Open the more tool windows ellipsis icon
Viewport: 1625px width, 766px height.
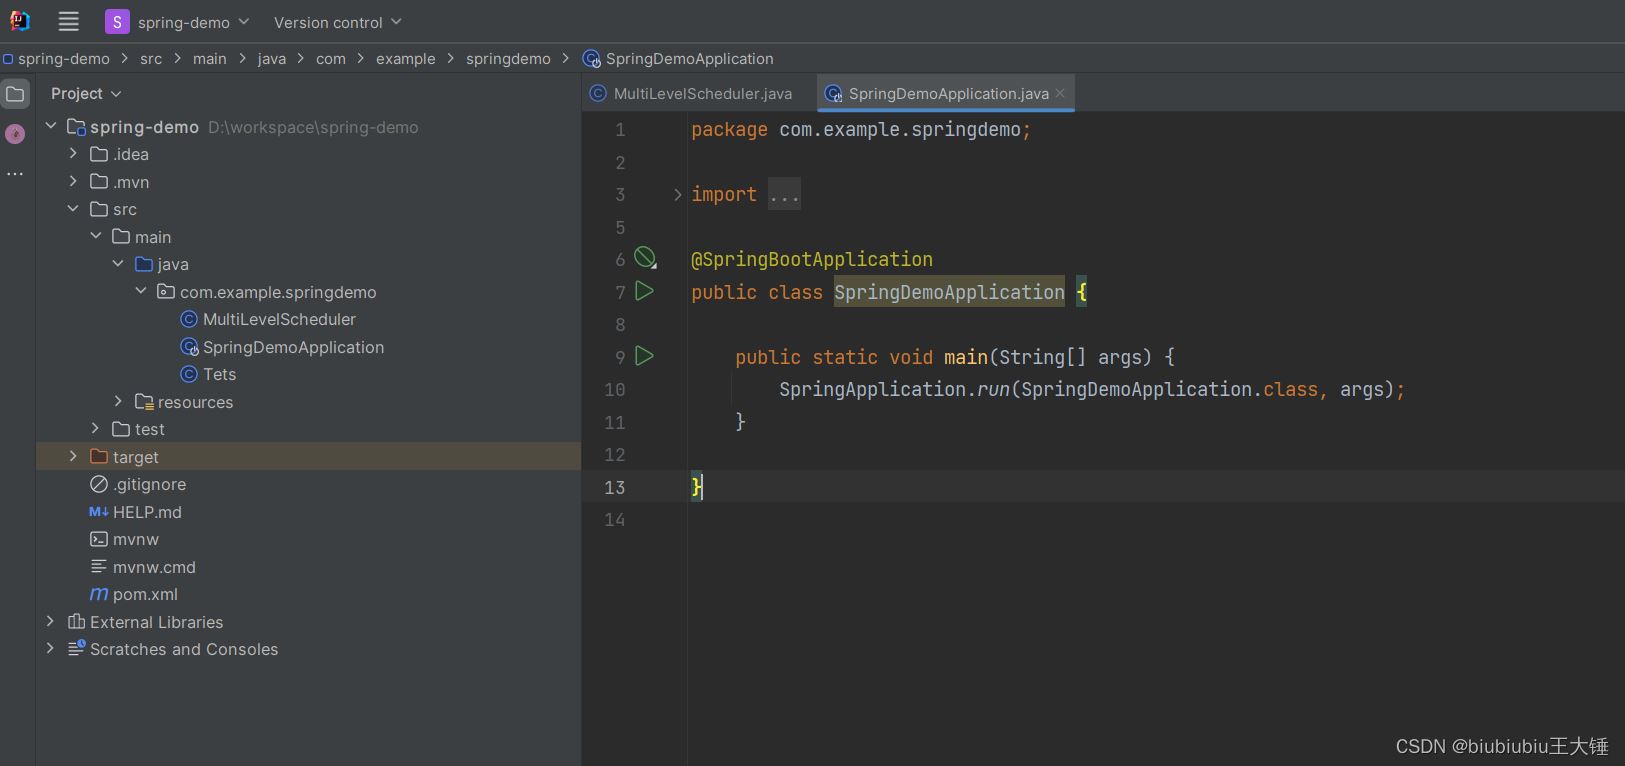(x=15, y=174)
